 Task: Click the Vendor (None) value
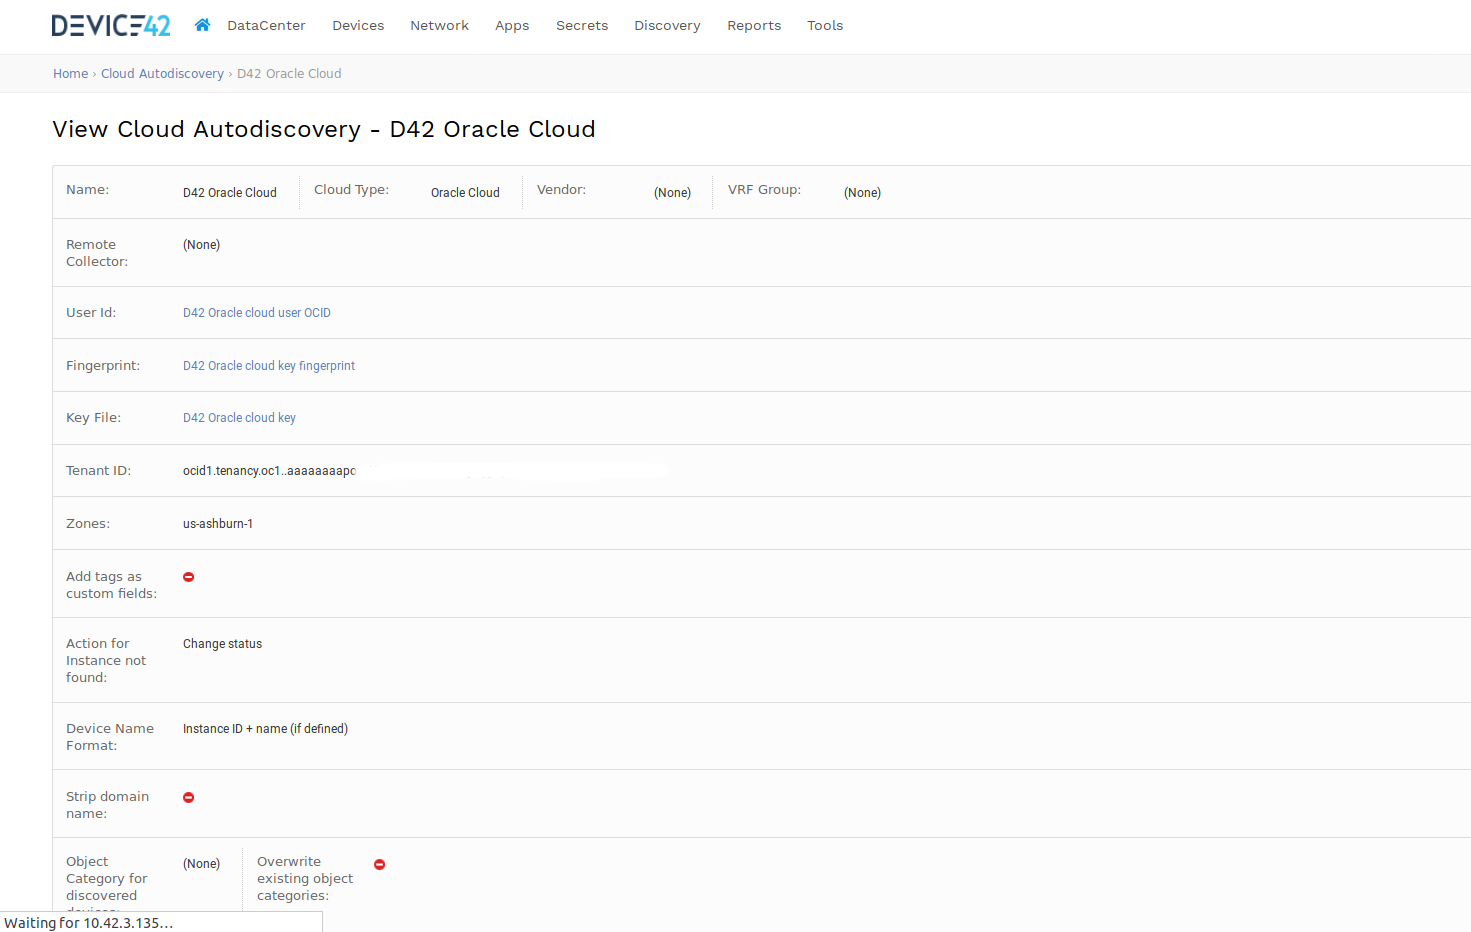(x=672, y=193)
